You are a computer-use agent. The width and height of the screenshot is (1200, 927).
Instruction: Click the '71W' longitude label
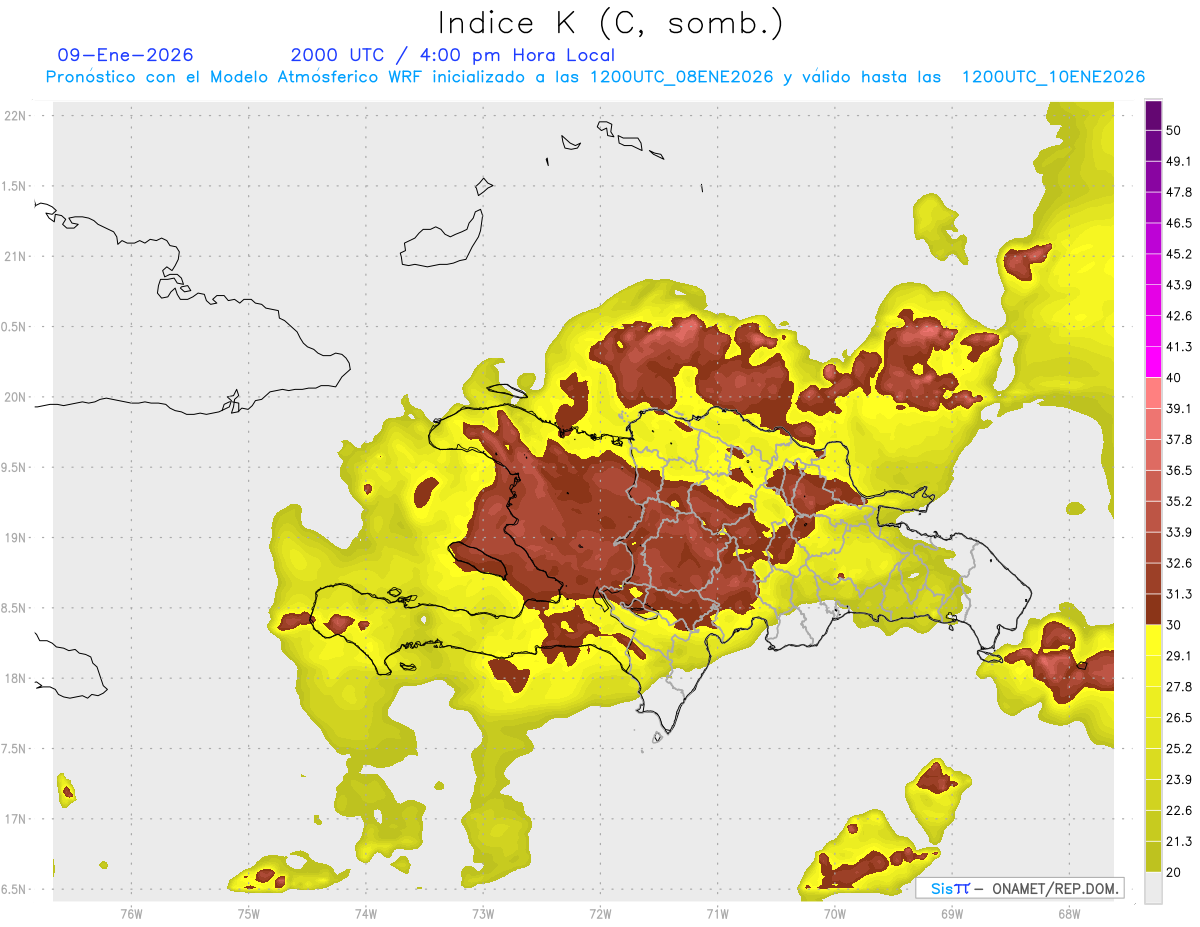point(717,913)
